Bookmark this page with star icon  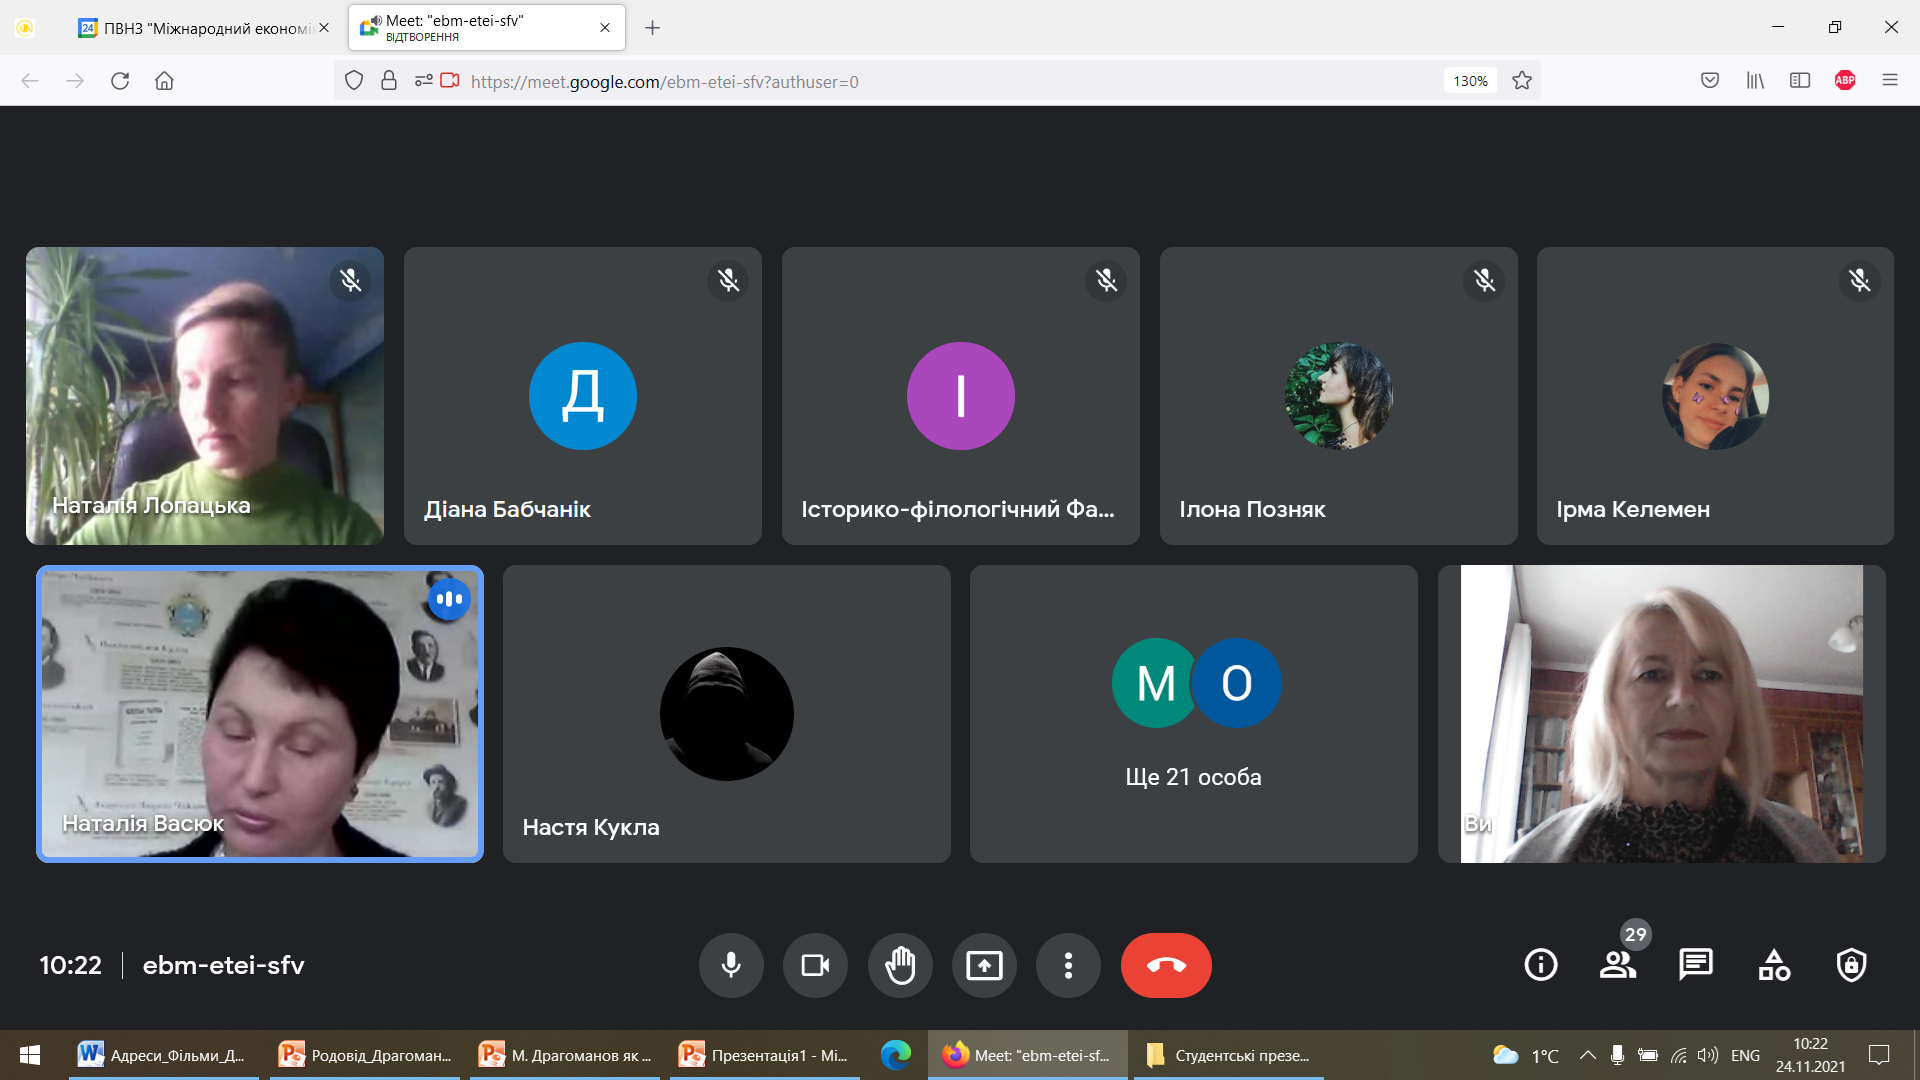pos(1522,81)
